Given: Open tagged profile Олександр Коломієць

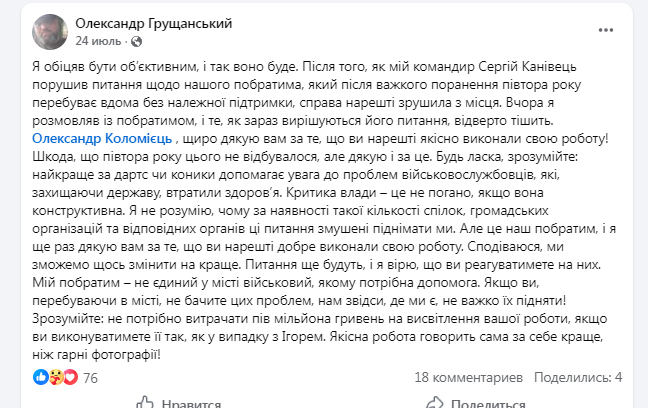Looking at the screenshot, I should [x=102, y=138].
